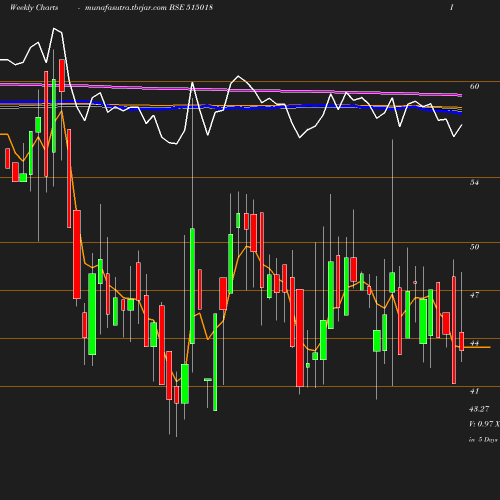Click the 50 price axis label

(474, 247)
